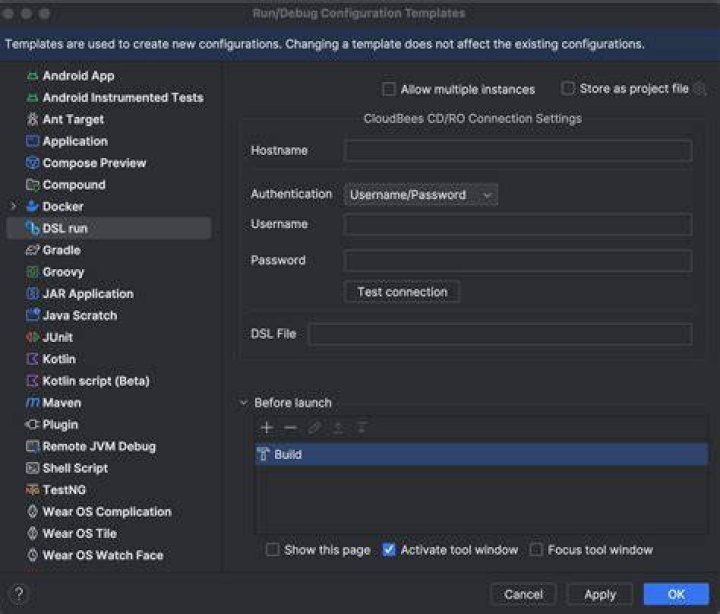
Task: Click the TestNG icon
Action: point(32,490)
